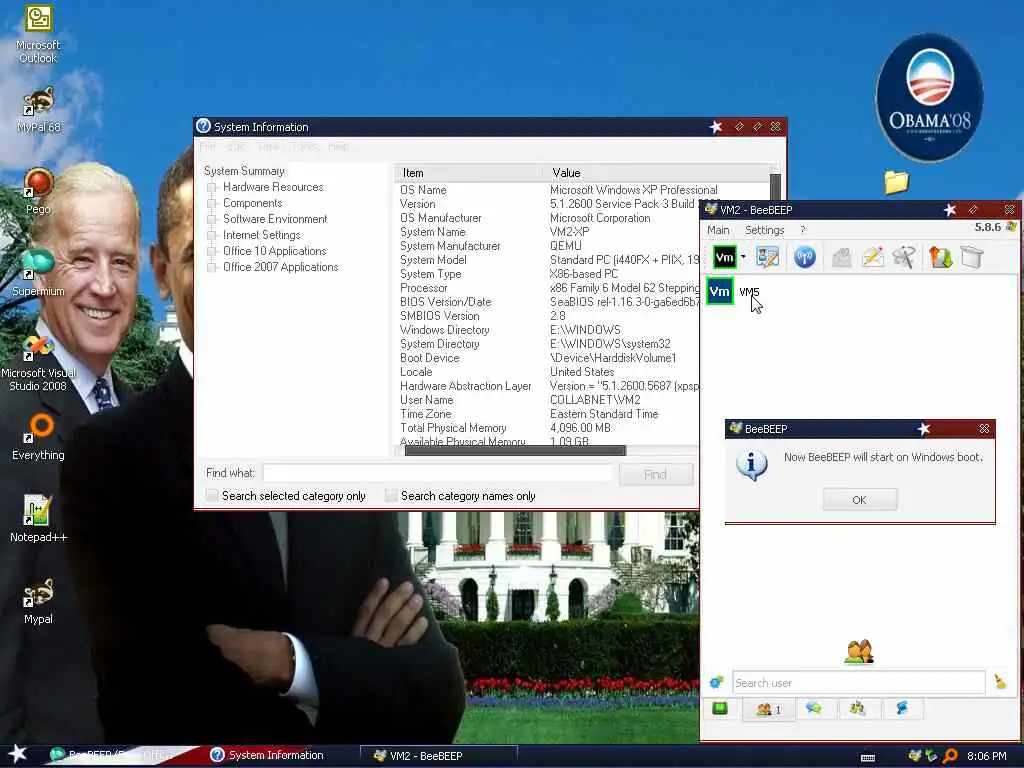The width and height of the screenshot is (1024, 768).
Task: Select the Notepad++ desktop icon
Action: pyautogui.click(x=38, y=519)
